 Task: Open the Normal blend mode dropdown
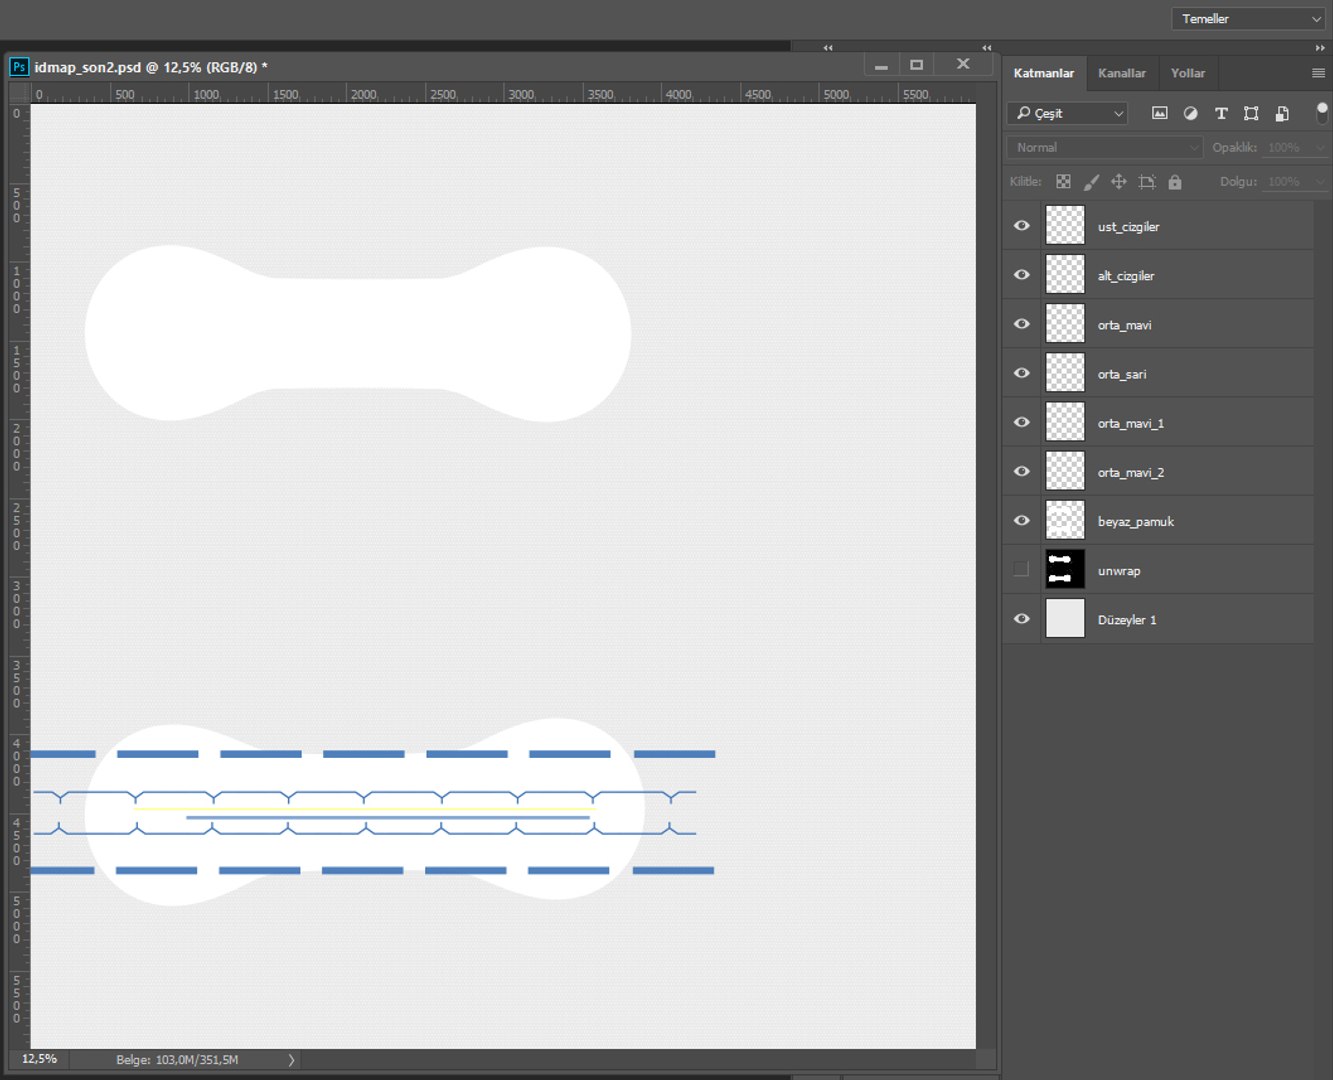1105,147
